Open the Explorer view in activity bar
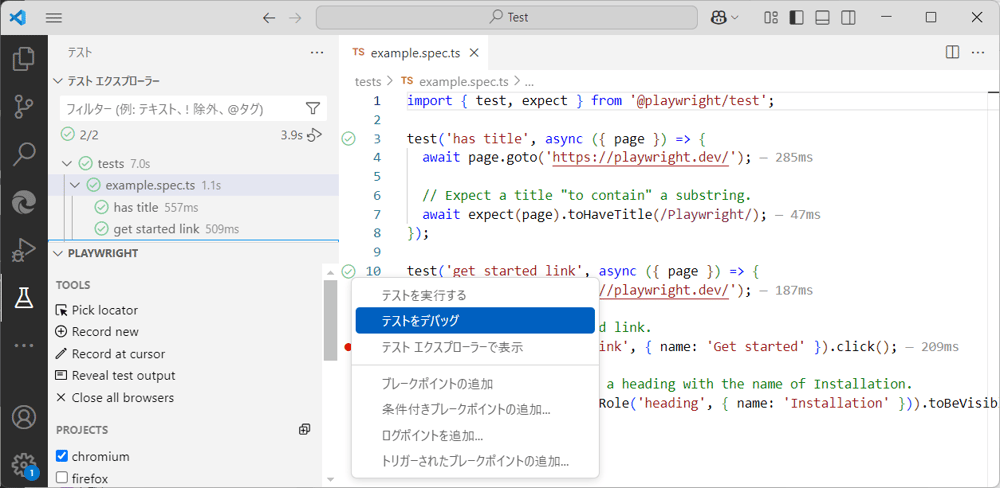The width and height of the screenshot is (1000, 488). click(24, 59)
